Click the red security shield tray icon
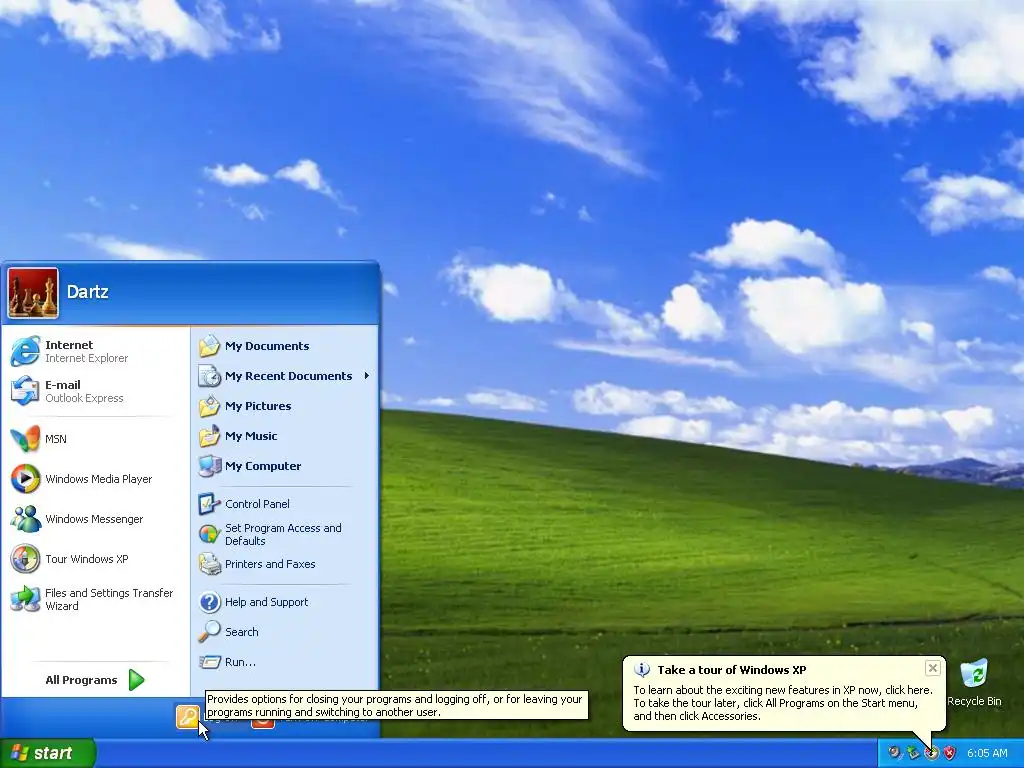 950,753
